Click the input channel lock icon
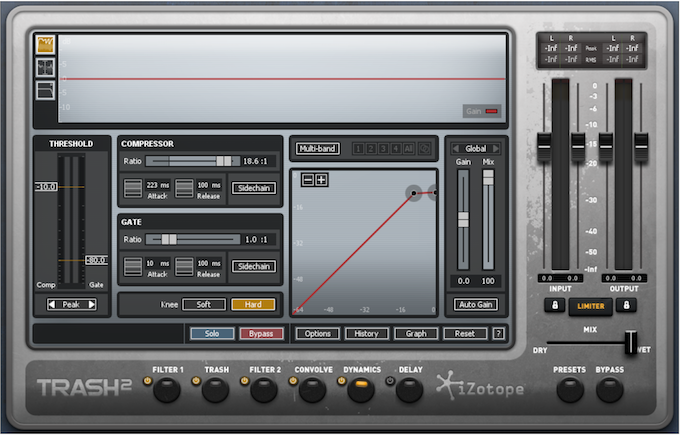 (555, 305)
